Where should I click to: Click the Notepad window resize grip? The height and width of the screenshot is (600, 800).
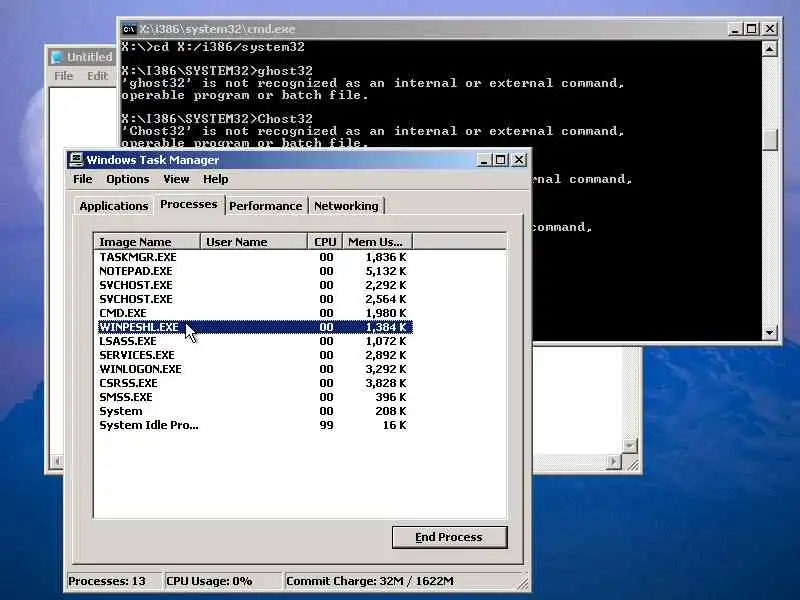pyautogui.click(x=632, y=464)
